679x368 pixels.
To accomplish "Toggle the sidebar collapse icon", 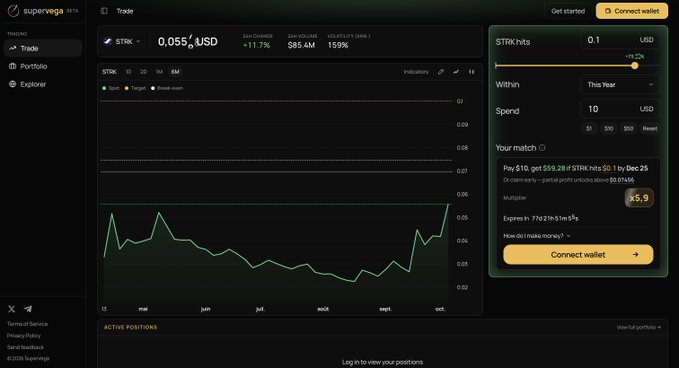I will point(104,11).
